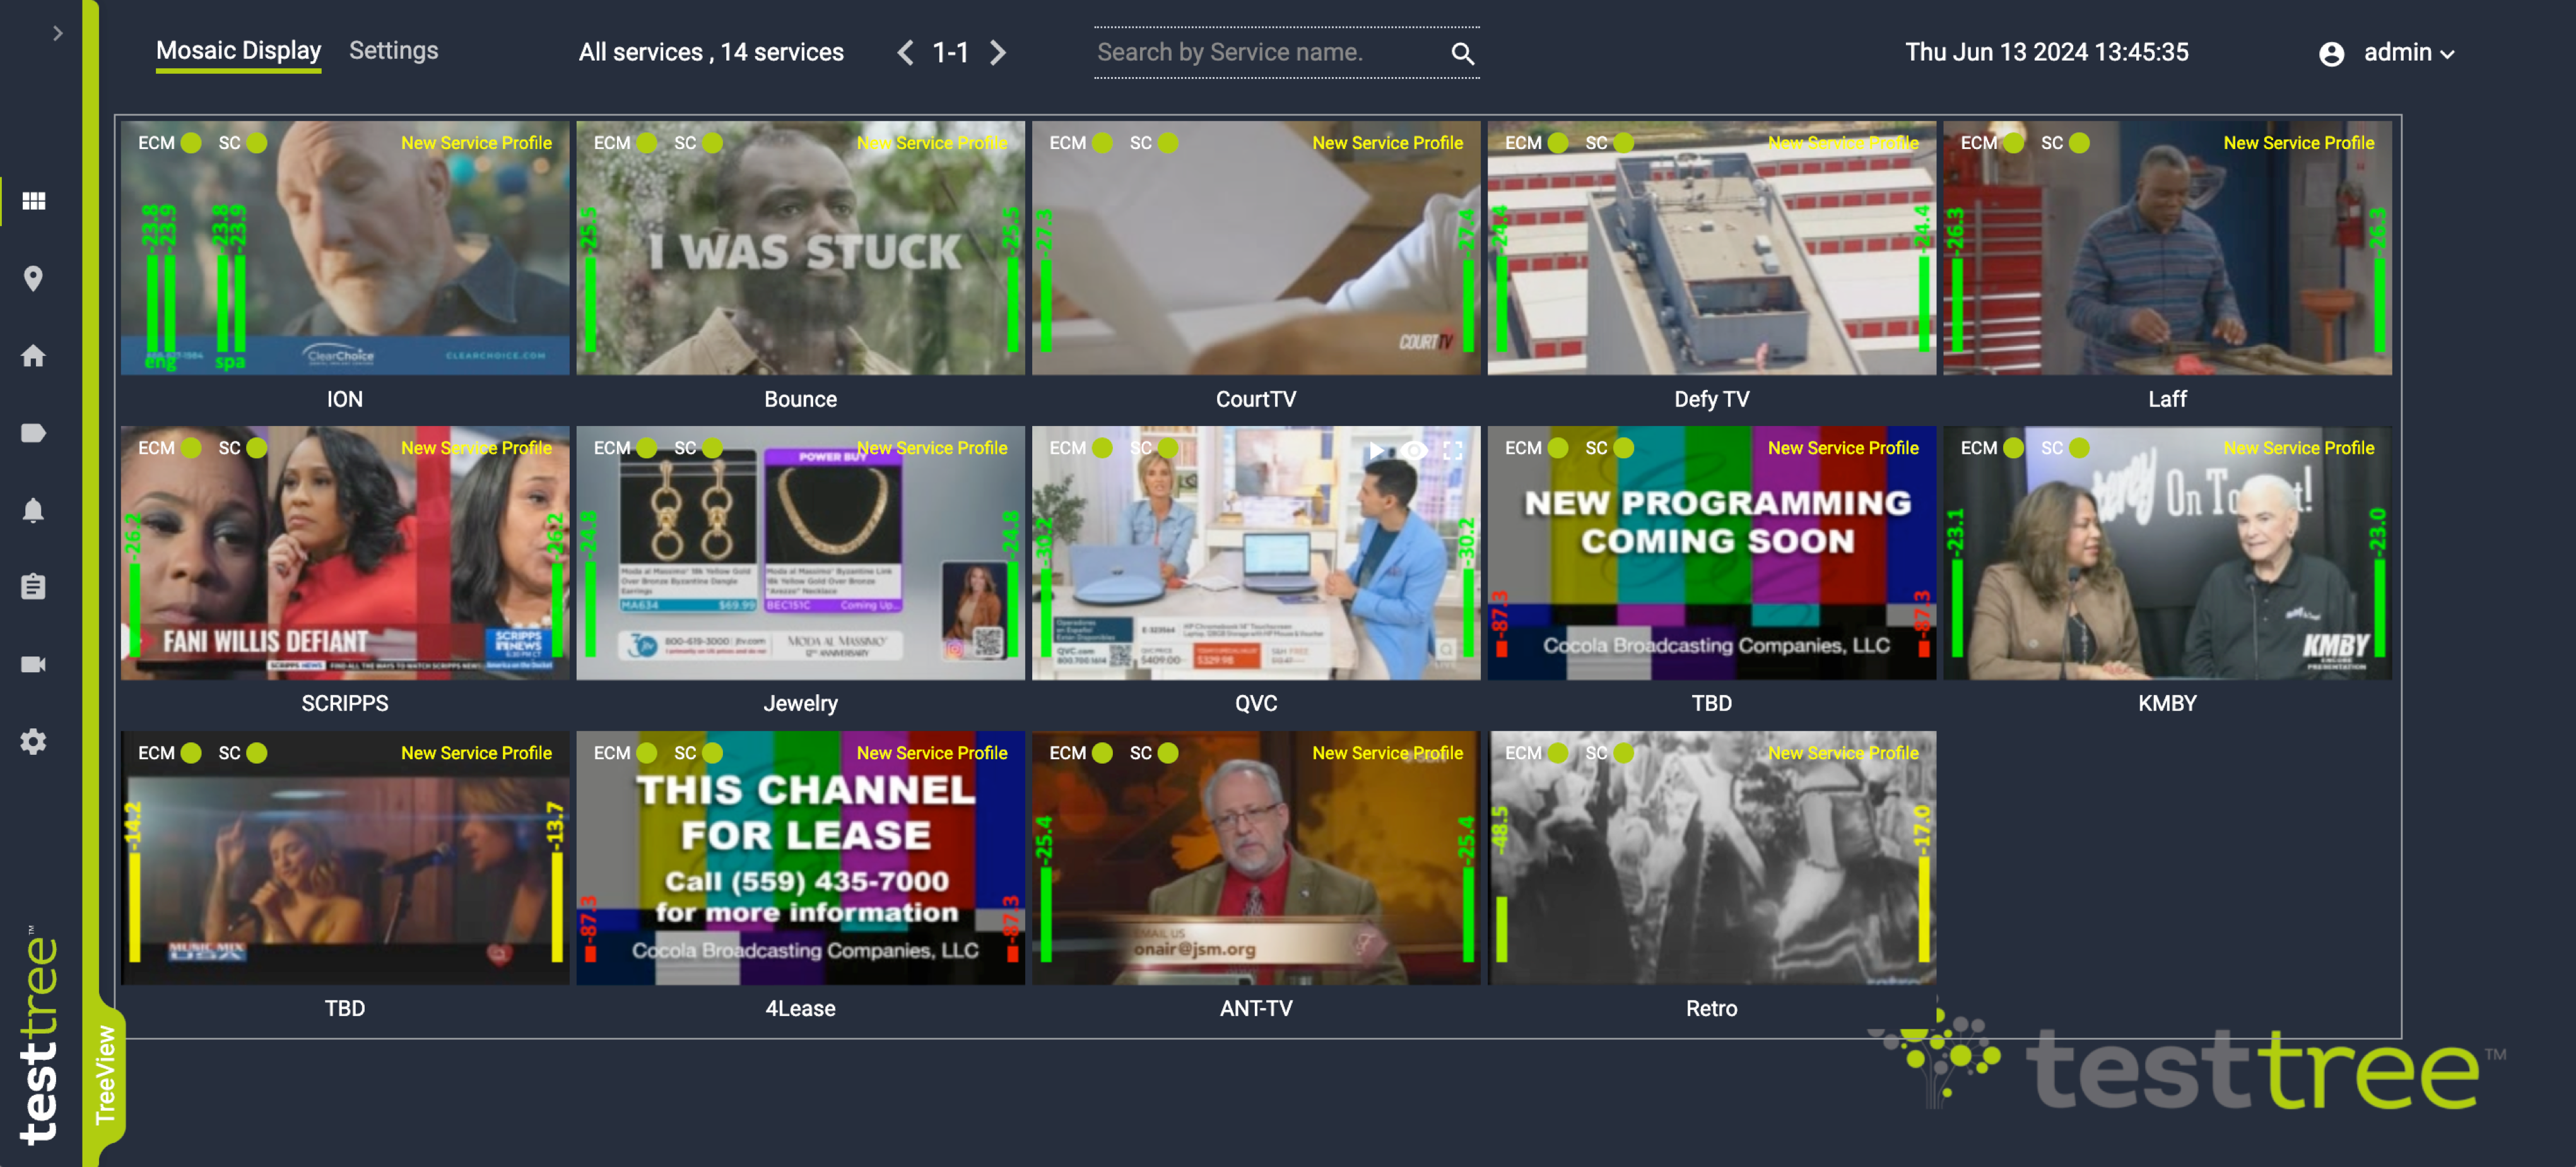This screenshot has width=2576, height=1167.
Task: Select the Bounce video thumbnail
Action: pos(800,248)
